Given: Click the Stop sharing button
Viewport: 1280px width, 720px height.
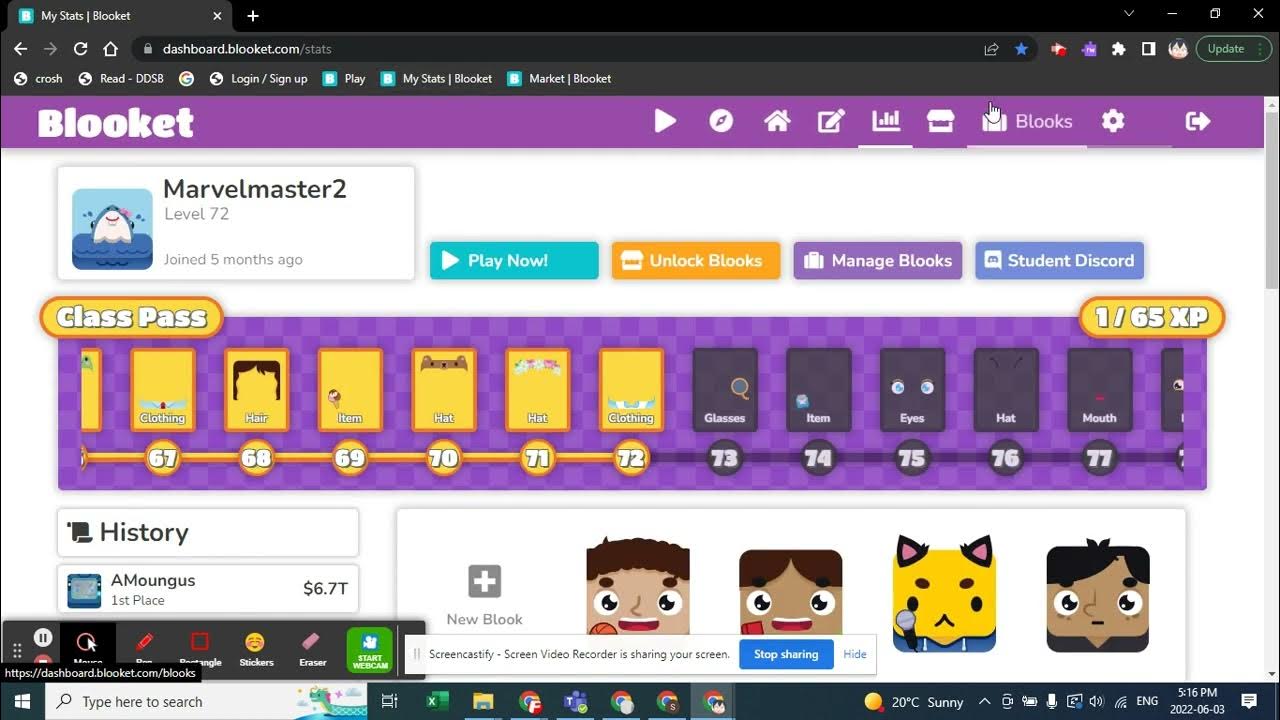Looking at the screenshot, I should [786, 654].
